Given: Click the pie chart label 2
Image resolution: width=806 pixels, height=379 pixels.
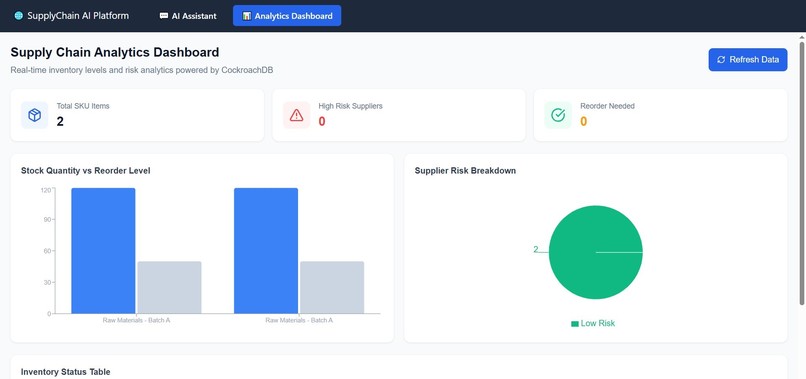Looking at the screenshot, I should click(x=536, y=249).
